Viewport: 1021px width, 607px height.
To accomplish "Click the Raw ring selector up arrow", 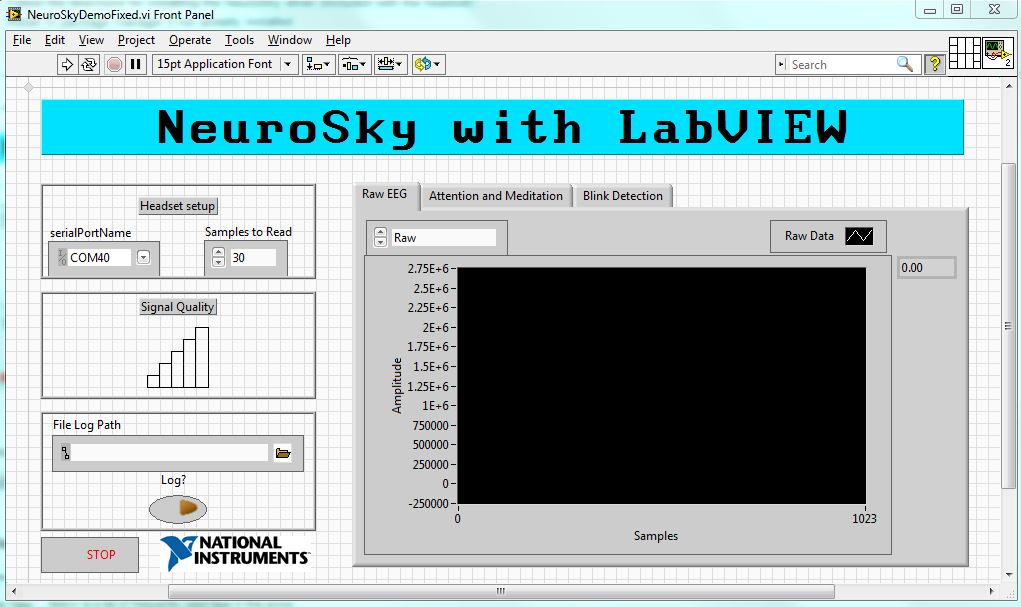I will tap(380, 233).
